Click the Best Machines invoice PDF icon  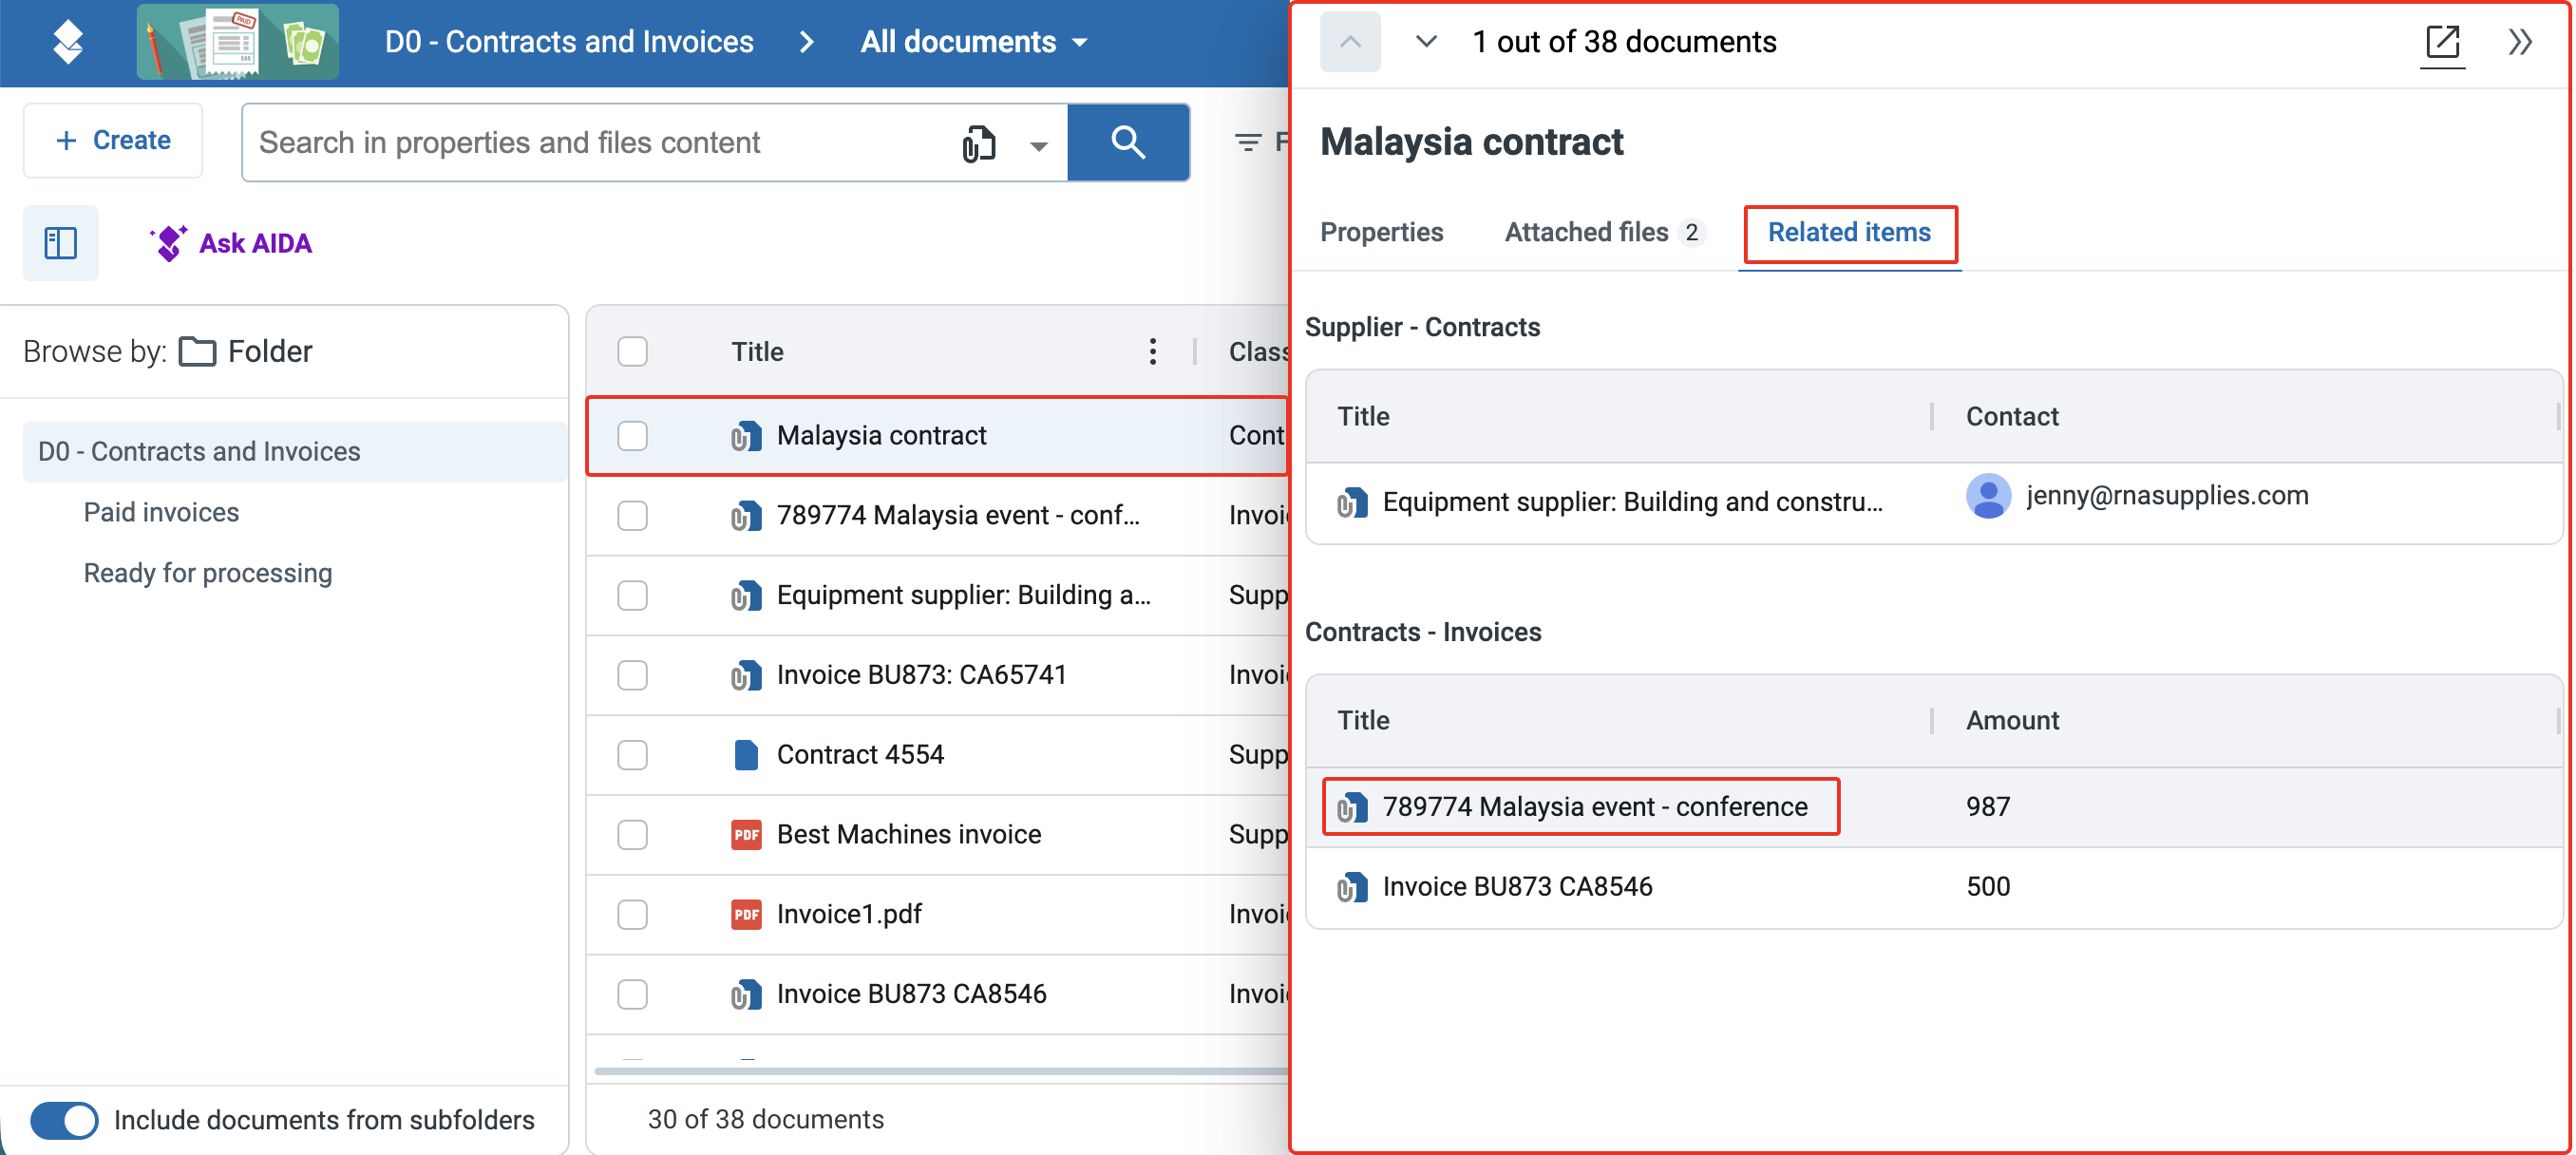coord(746,835)
